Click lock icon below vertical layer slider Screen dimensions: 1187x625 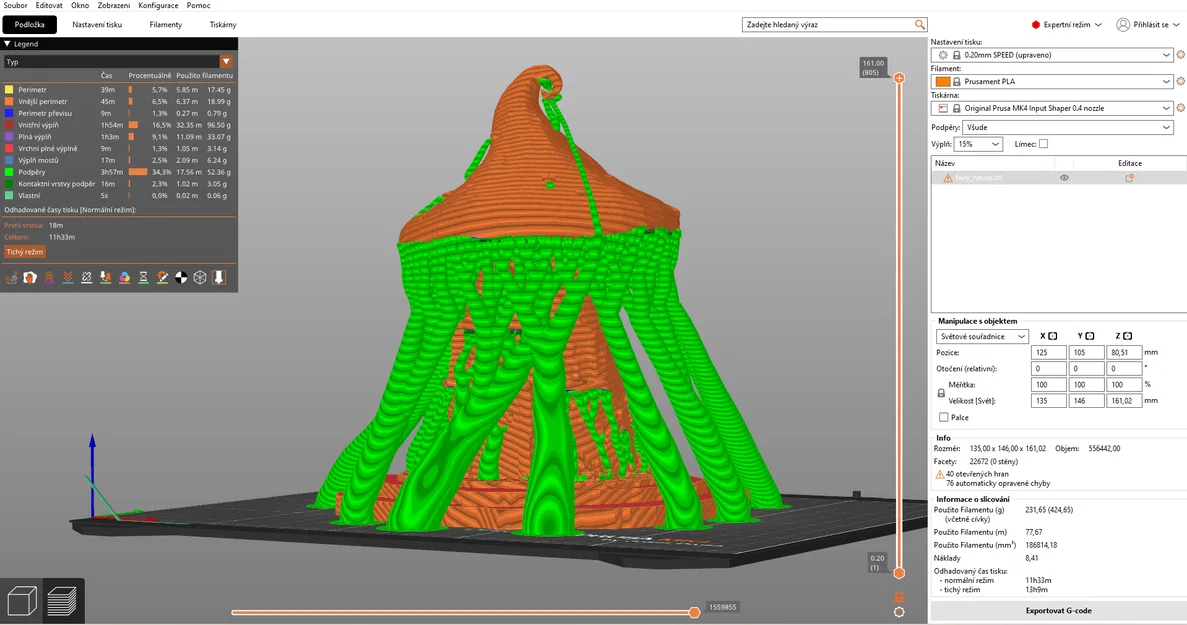tap(899, 597)
